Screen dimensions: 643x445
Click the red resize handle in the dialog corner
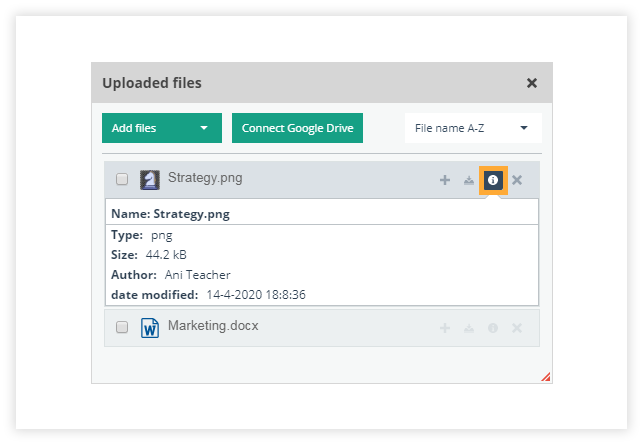click(546, 377)
